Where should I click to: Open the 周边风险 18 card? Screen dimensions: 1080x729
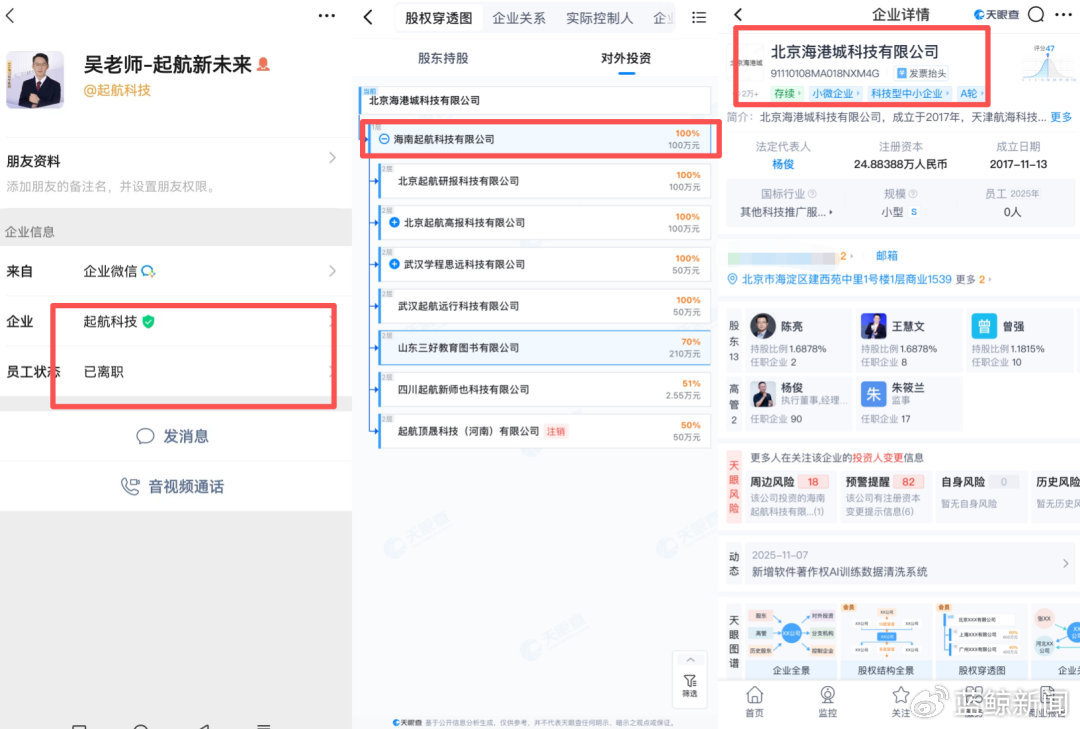[790, 495]
